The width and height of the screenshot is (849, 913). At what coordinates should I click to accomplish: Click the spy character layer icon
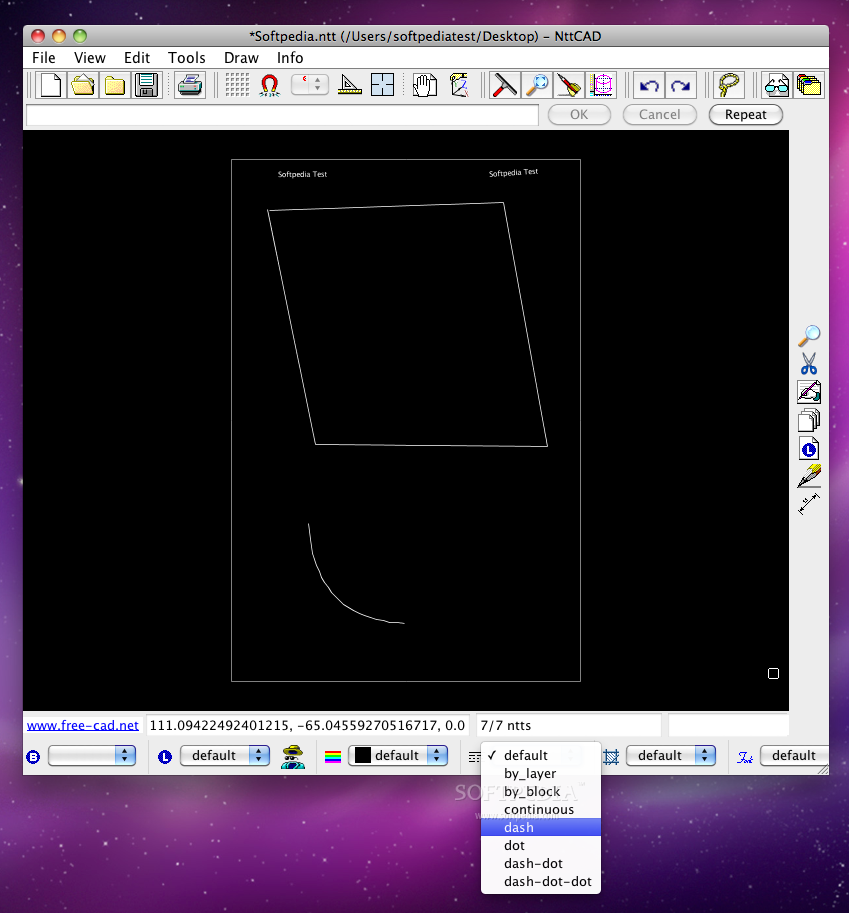[293, 756]
